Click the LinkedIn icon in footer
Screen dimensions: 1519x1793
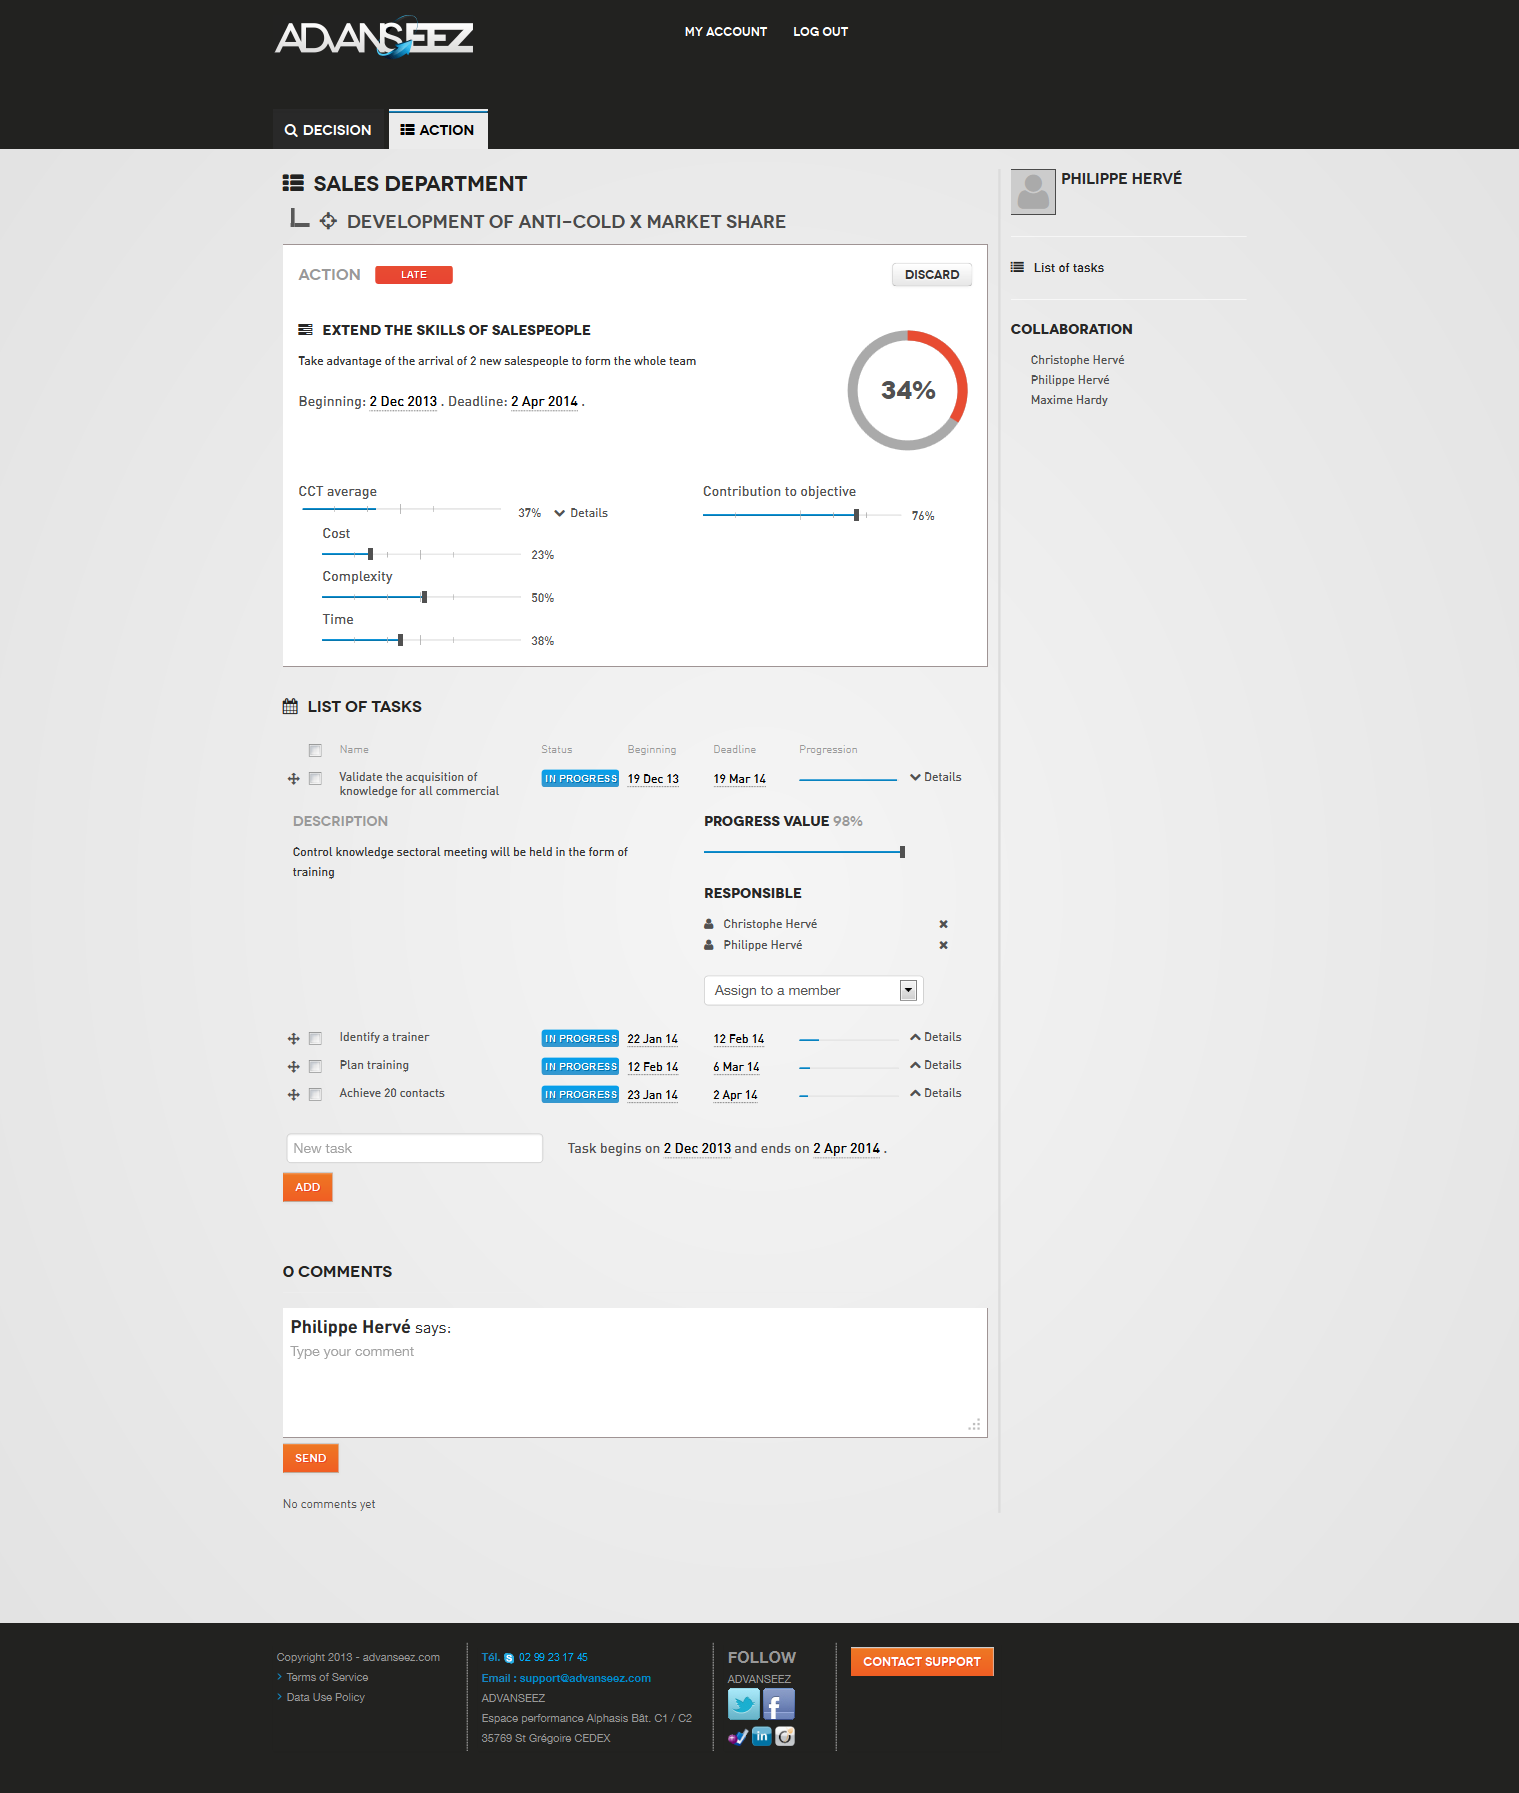(x=761, y=1736)
